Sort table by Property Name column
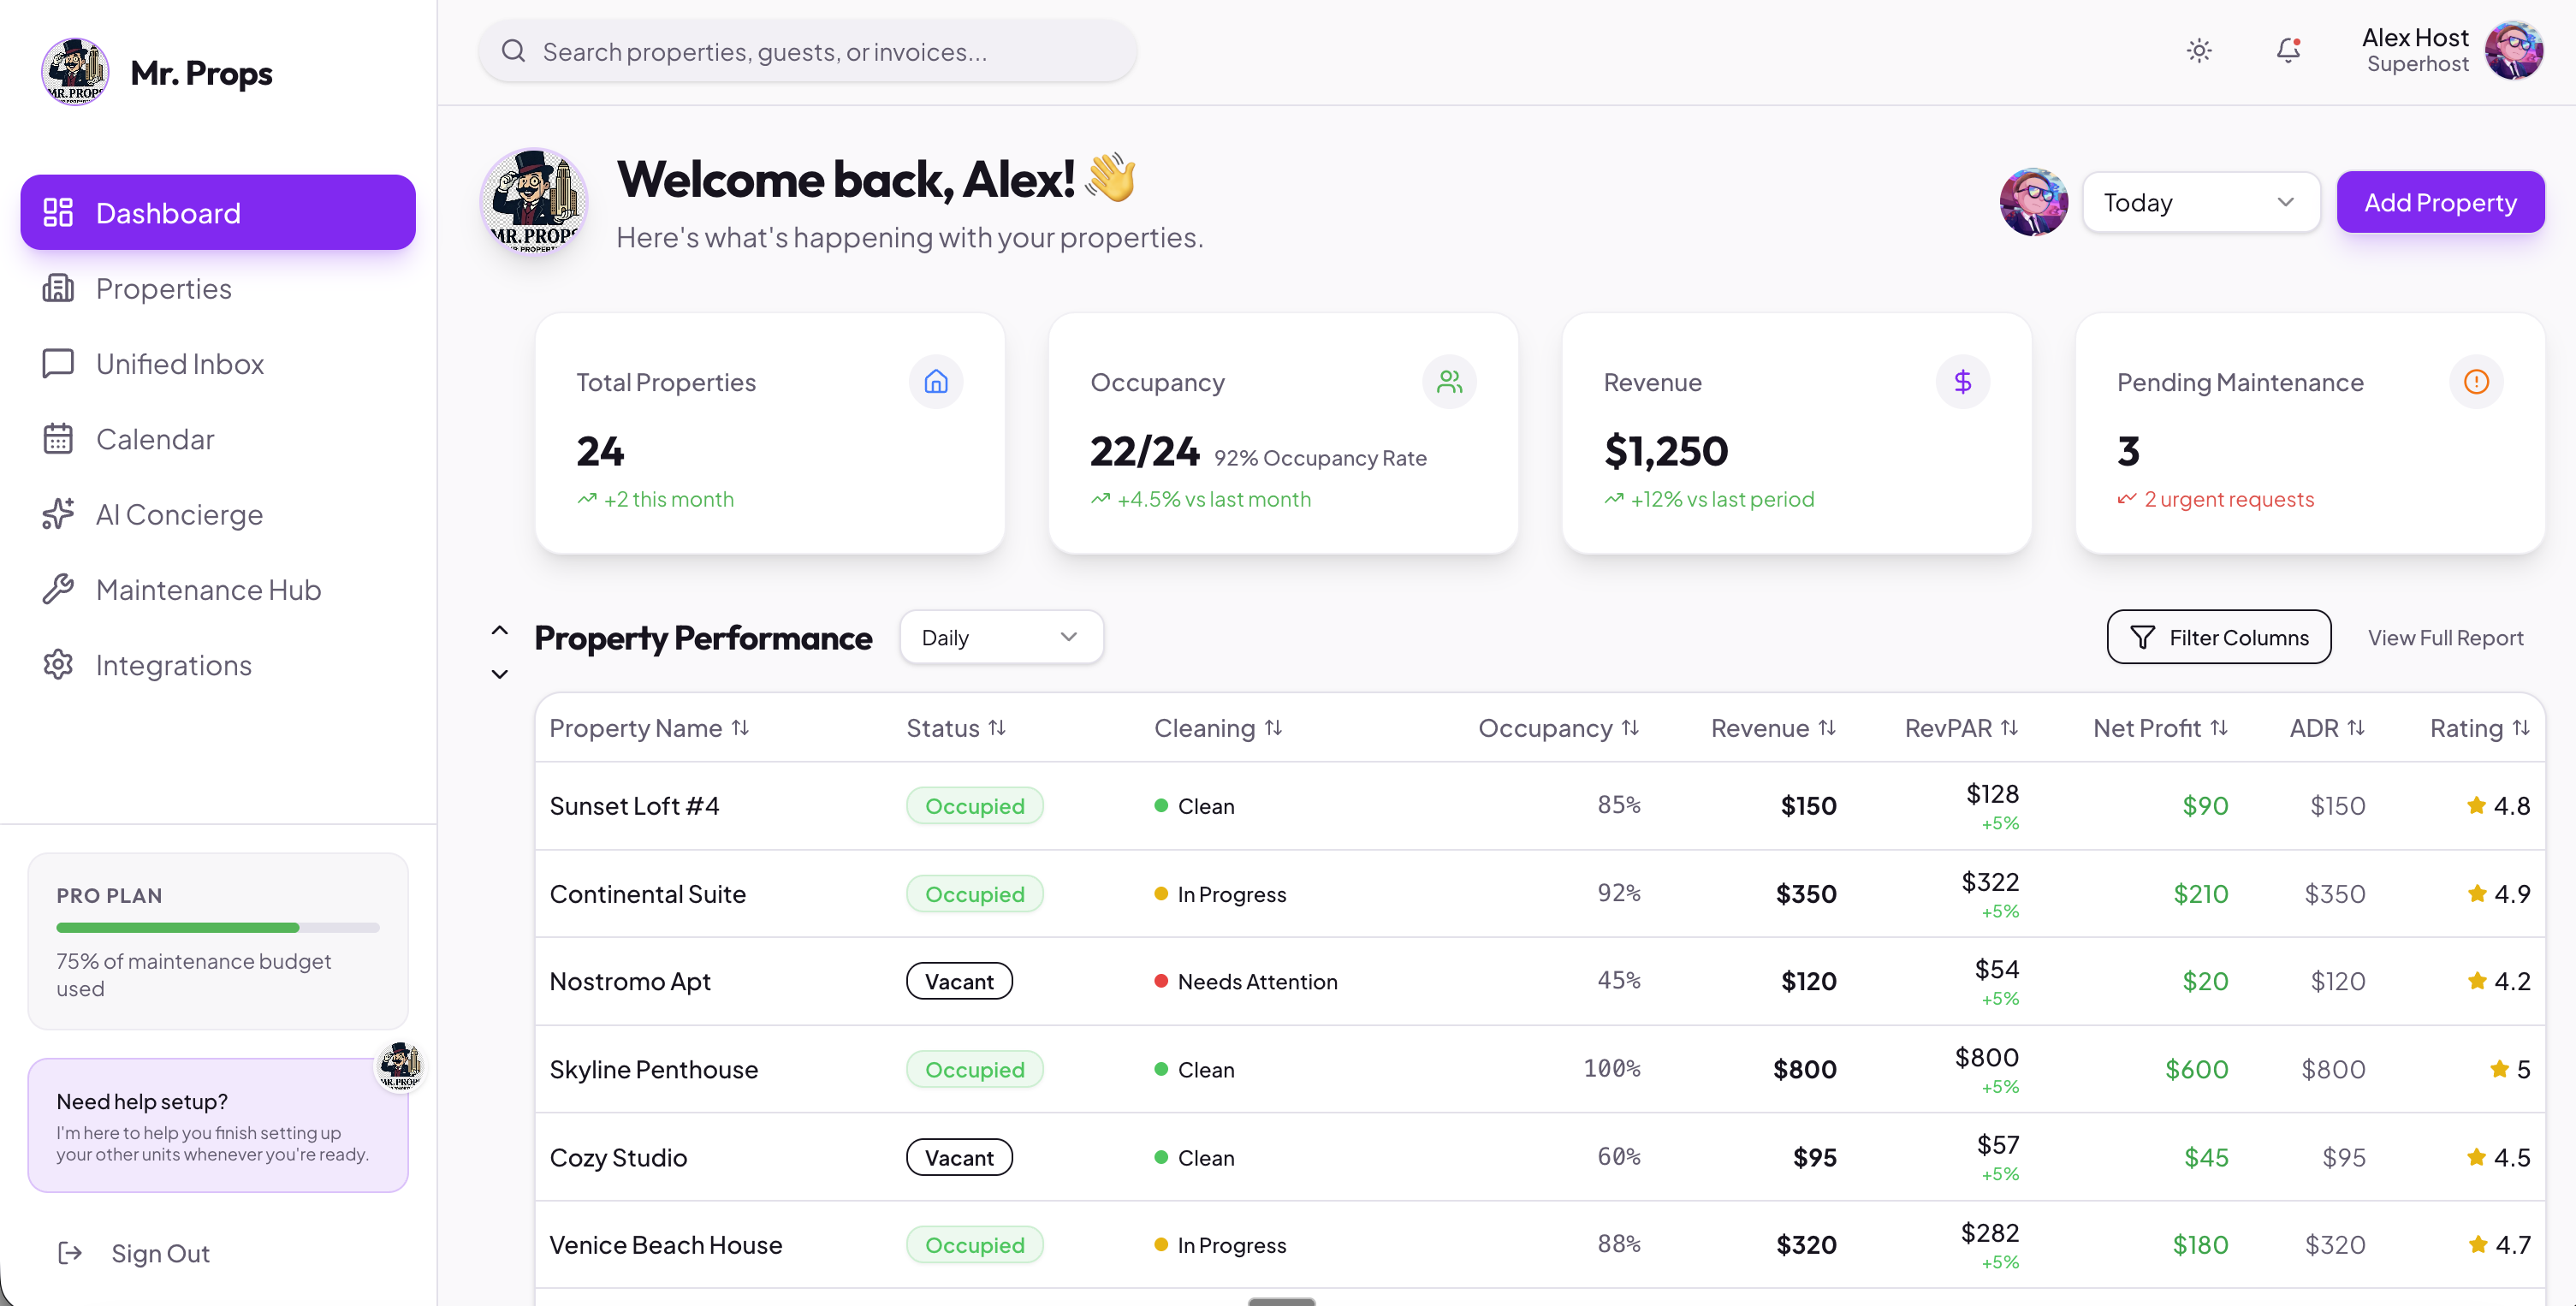This screenshot has width=2576, height=1306. click(649, 728)
